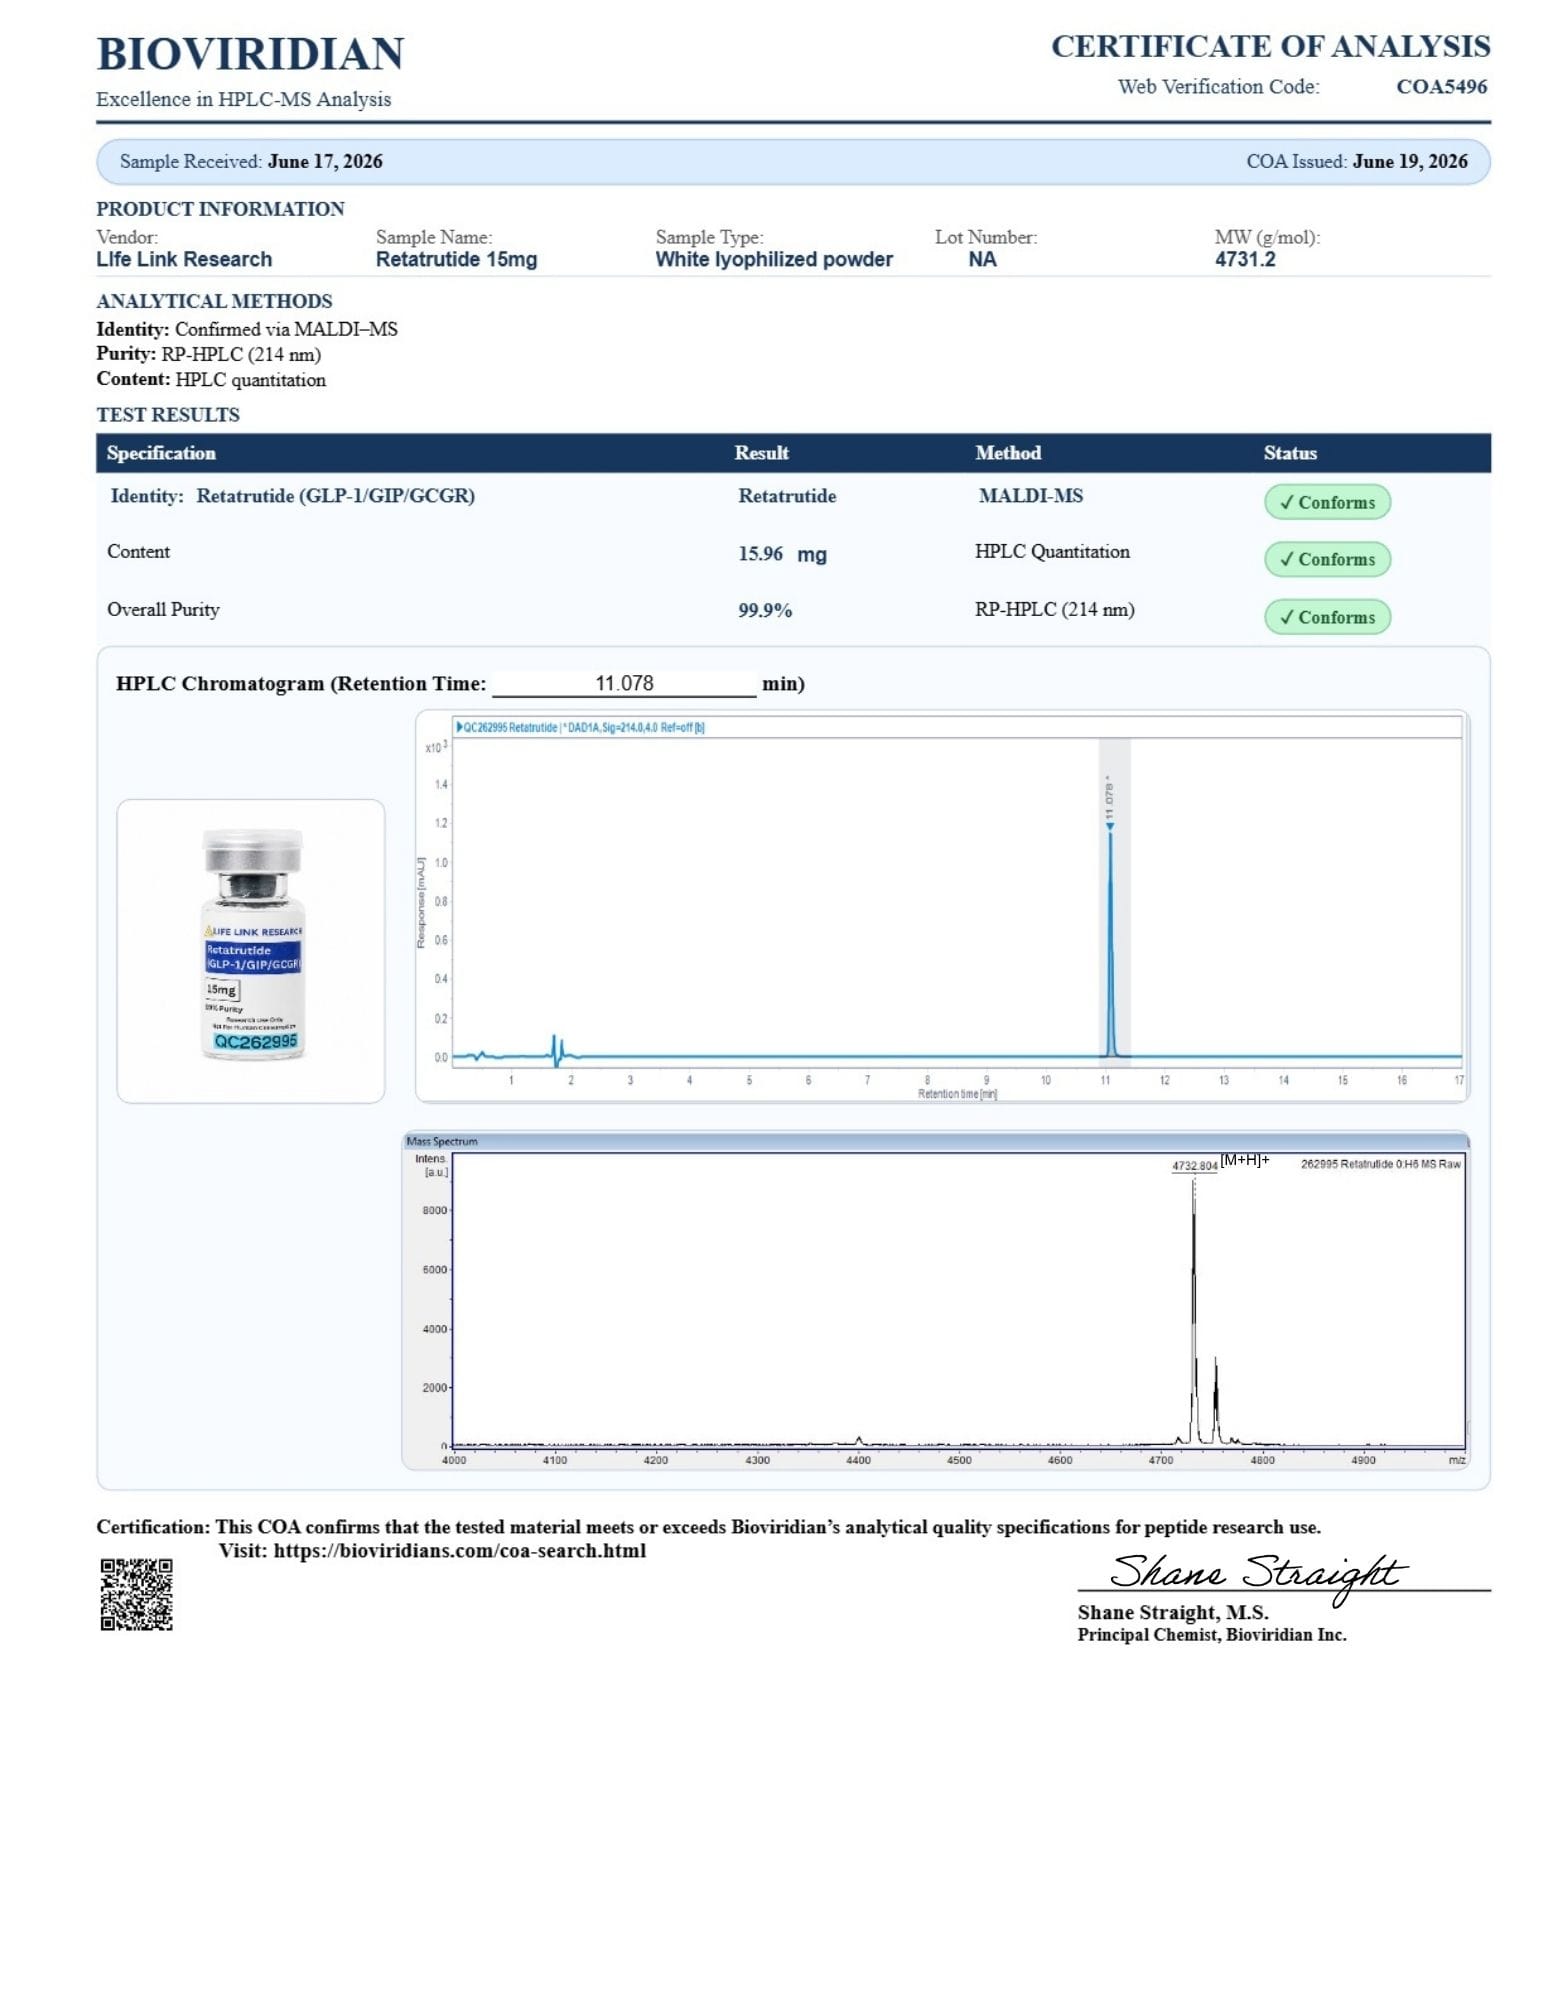
Task: Open the bioviridians.com coa-search link
Action: click(x=460, y=1551)
